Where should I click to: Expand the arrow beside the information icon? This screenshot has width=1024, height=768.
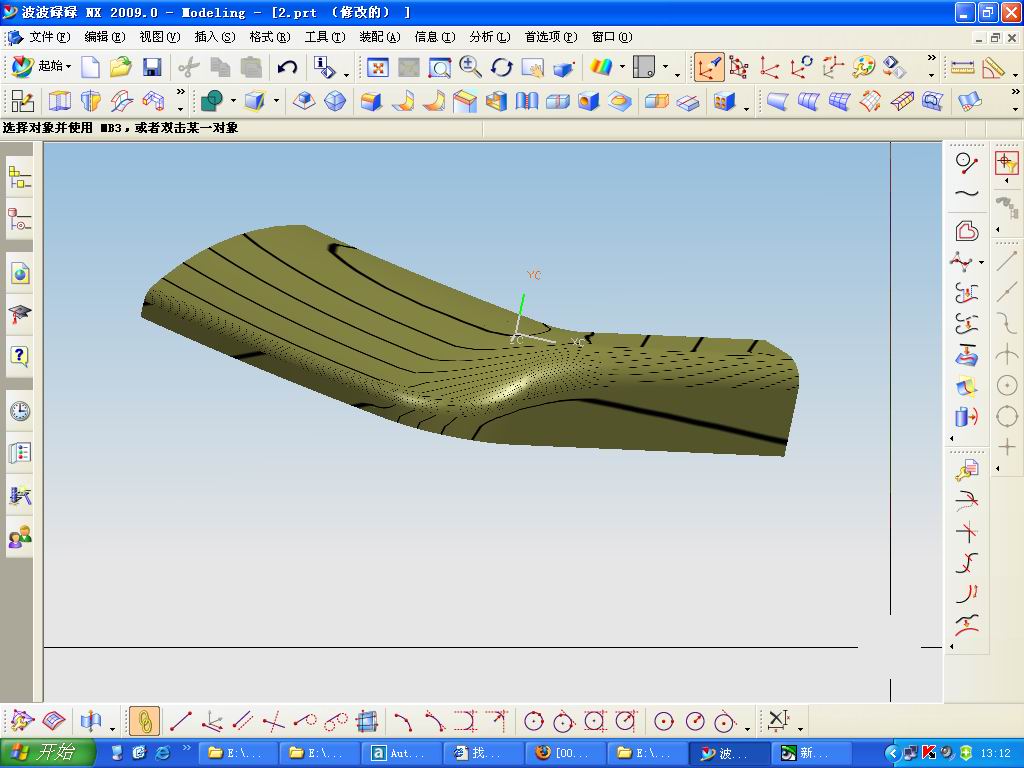coord(346,74)
